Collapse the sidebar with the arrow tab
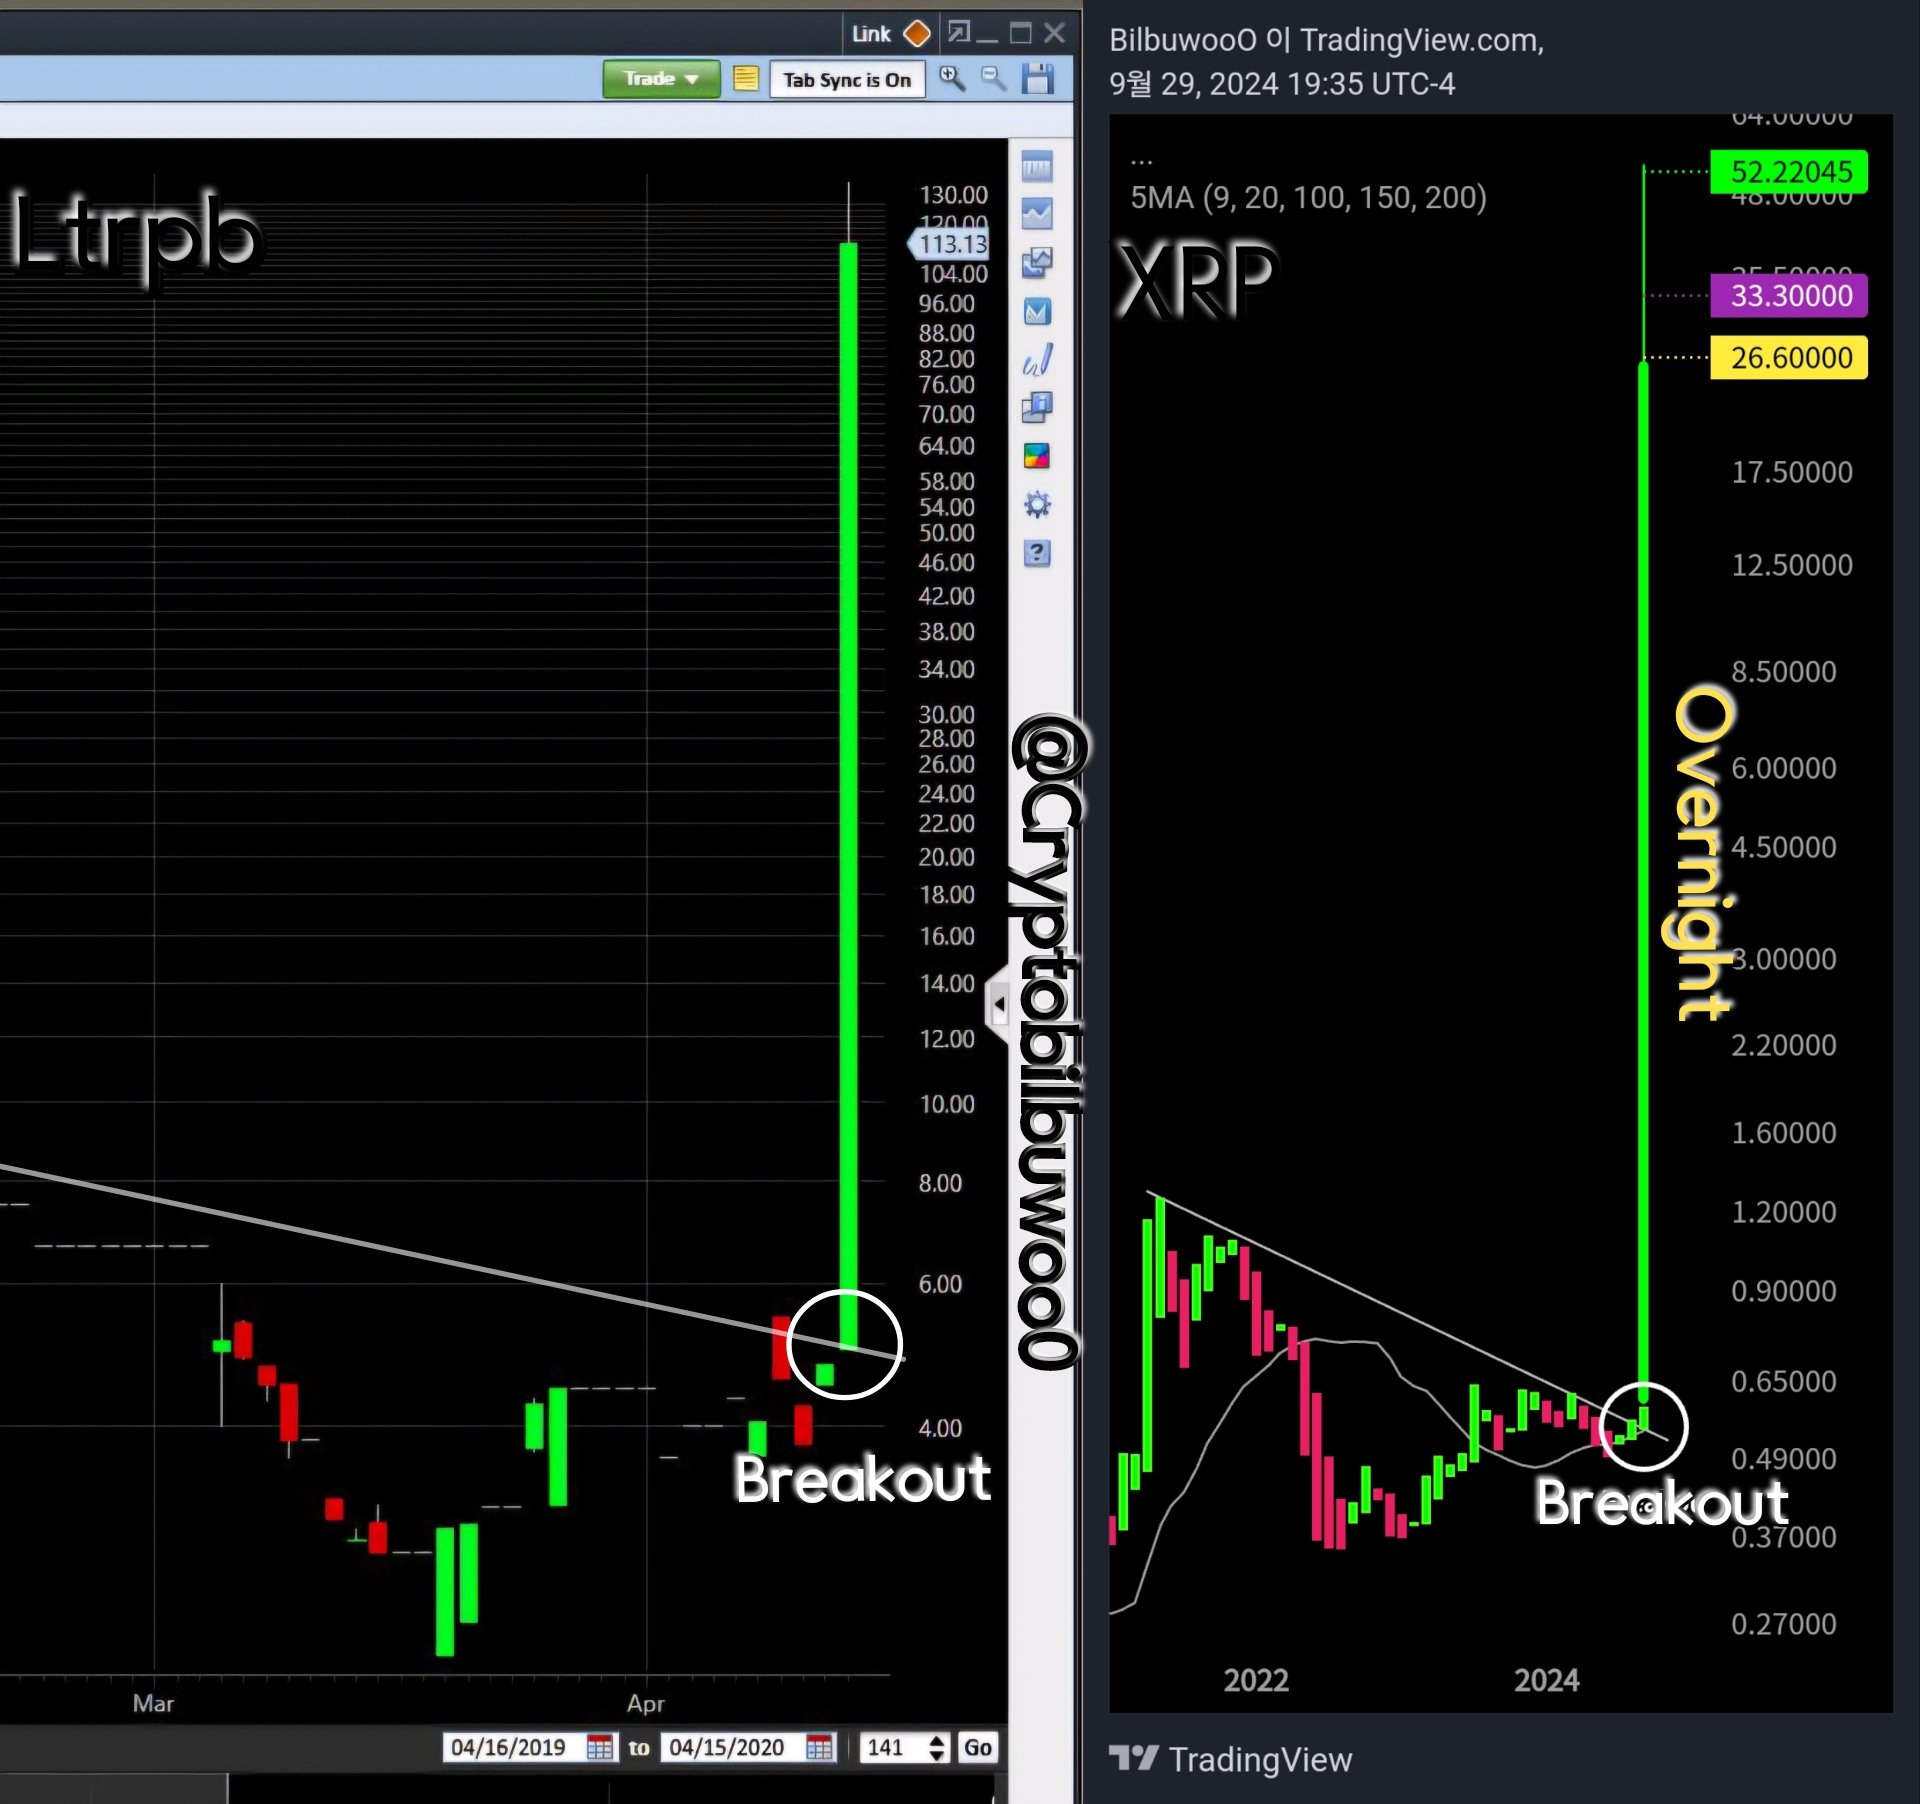This screenshot has width=1920, height=1804. pos(998,1005)
